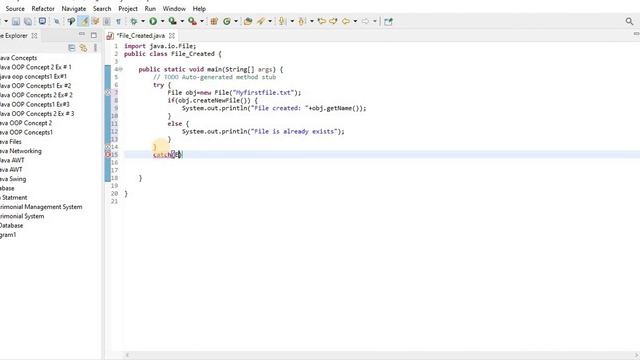
Task: Select the Java Swing project
Action: (x=13, y=179)
